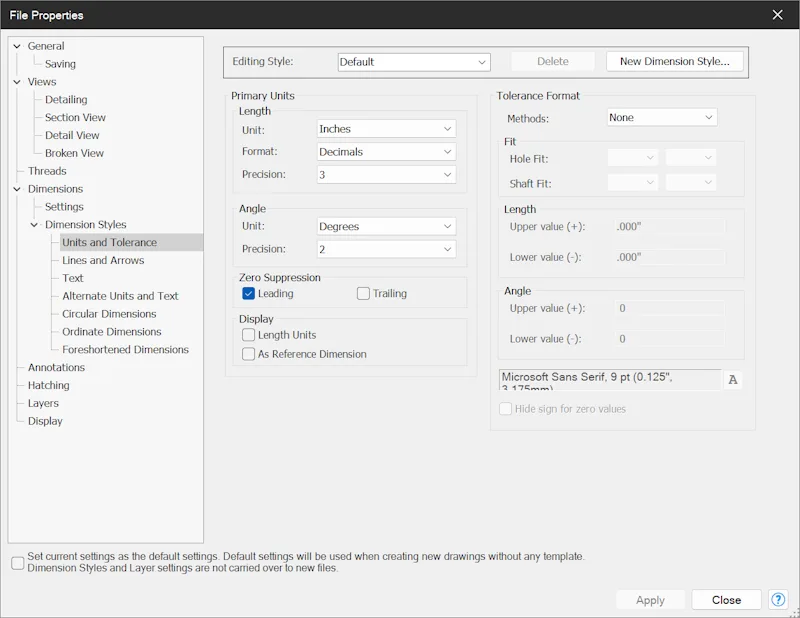Open the Detailing settings page

[x=66, y=100]
